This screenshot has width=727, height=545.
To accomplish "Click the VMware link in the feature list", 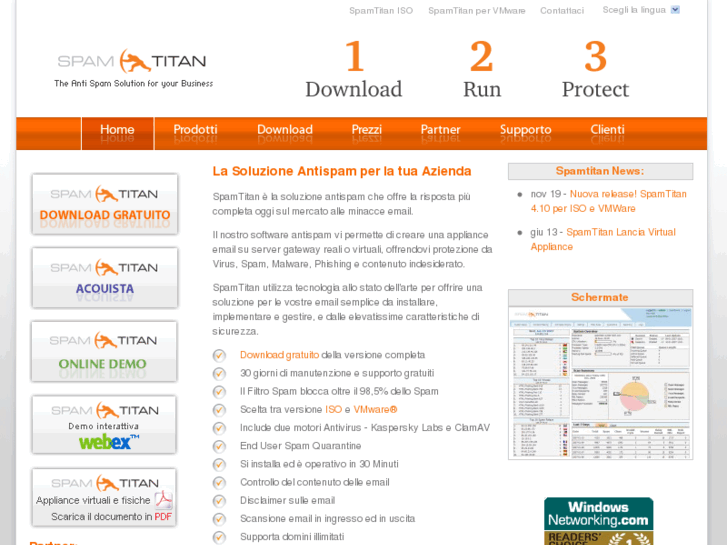I will [x=375, y=410].
